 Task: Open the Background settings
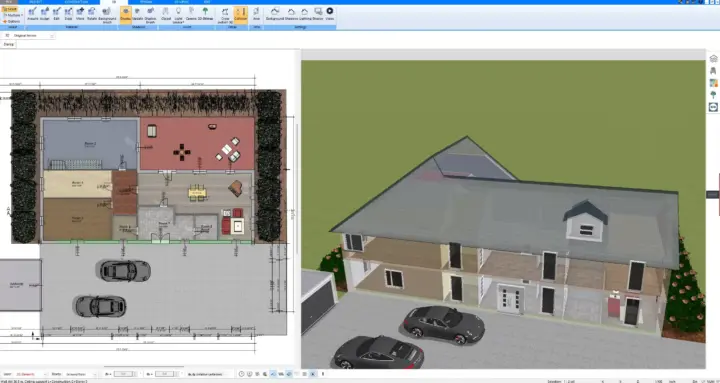[275, 14]
